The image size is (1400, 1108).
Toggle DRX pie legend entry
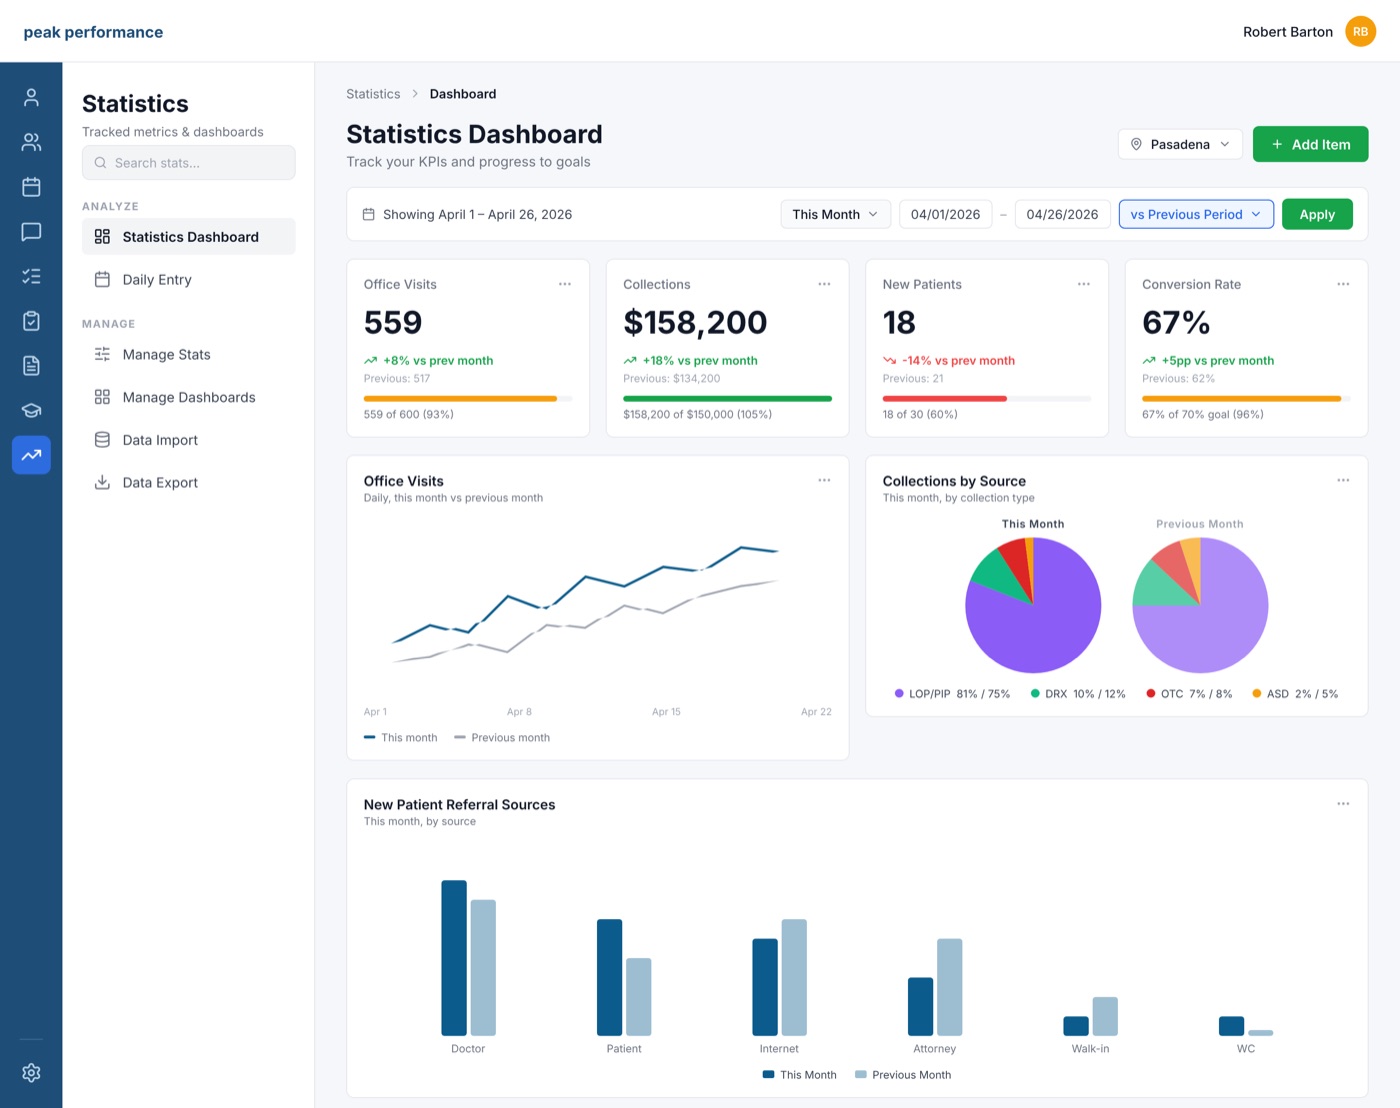(x=1078, y=694)
